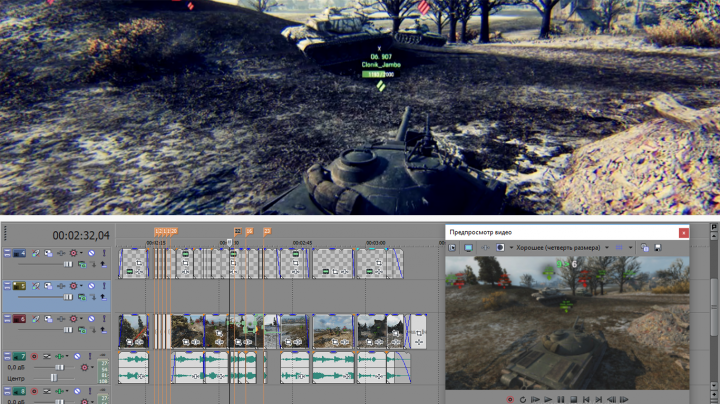Click make compositing parent arrow on track 5

tap(103, 297)
